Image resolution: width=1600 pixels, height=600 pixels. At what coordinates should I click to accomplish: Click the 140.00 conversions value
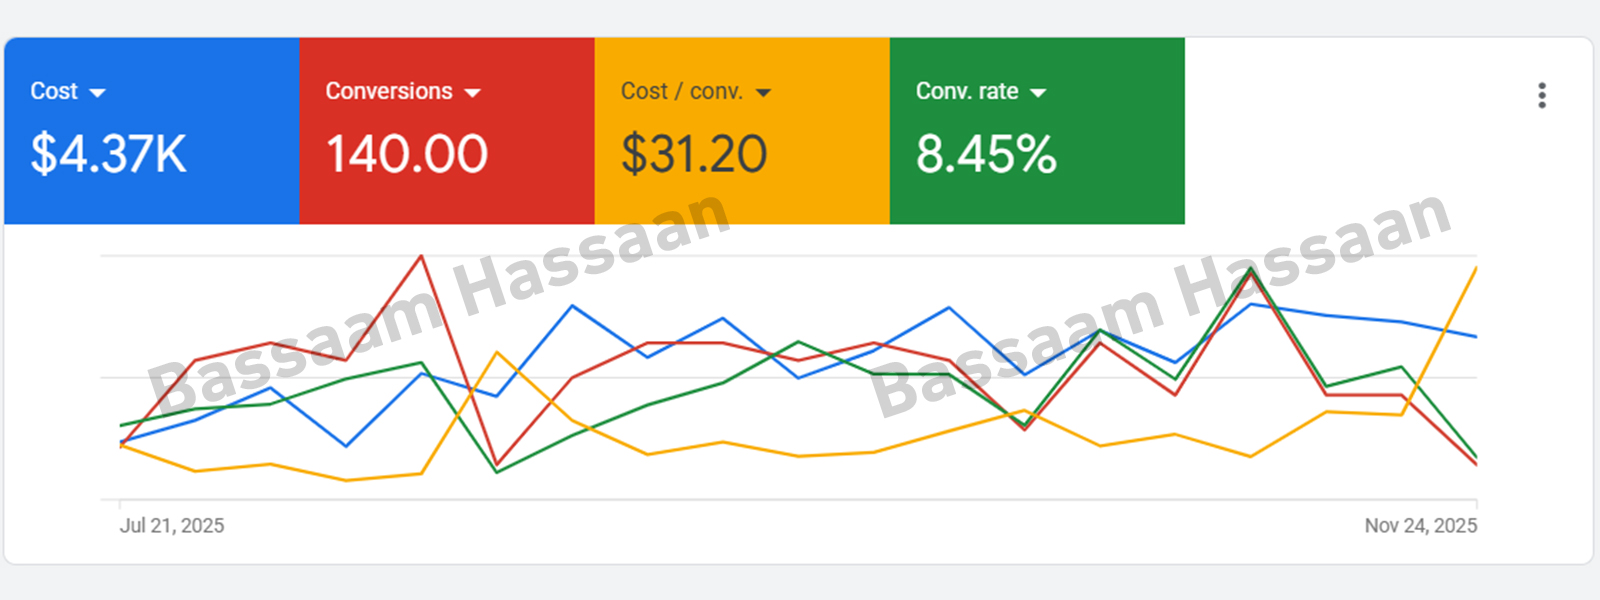click(x=407, y=154)
